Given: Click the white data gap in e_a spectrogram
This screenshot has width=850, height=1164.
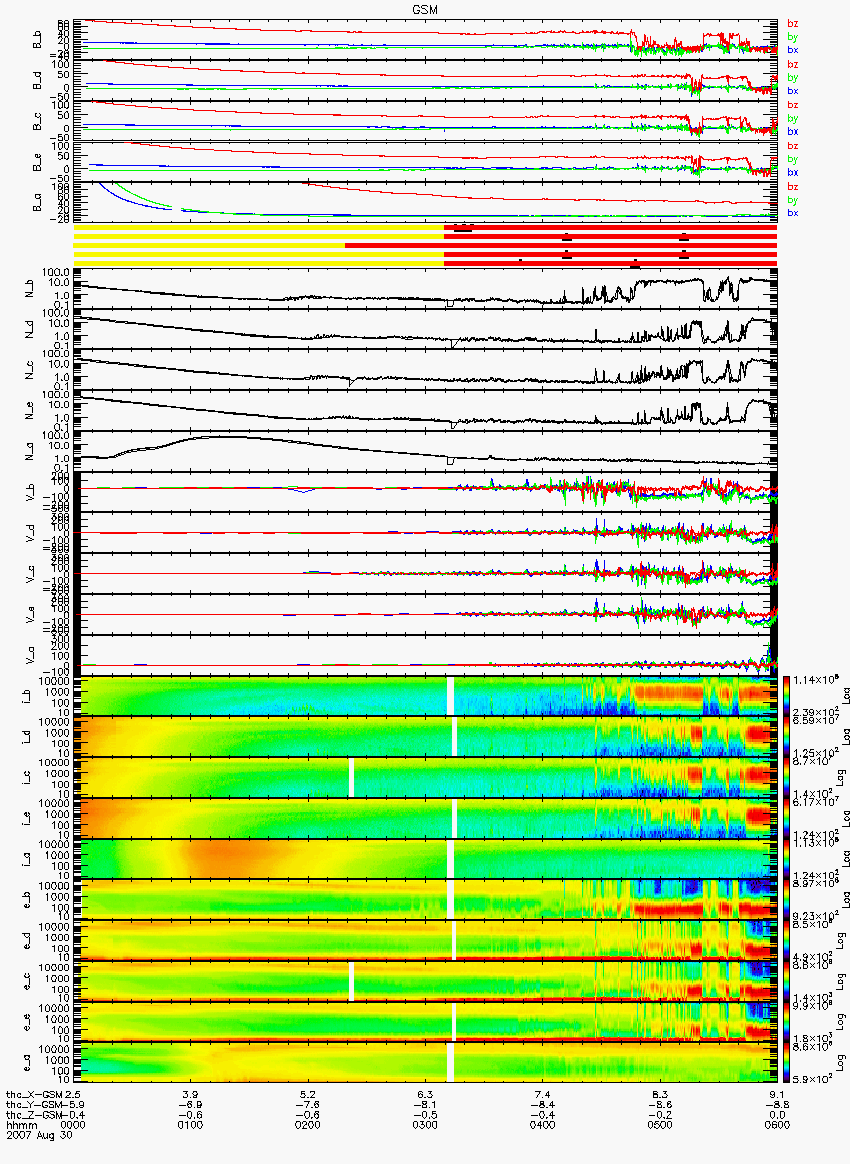Looking at the screenshot, I should tap(449, 1062).
